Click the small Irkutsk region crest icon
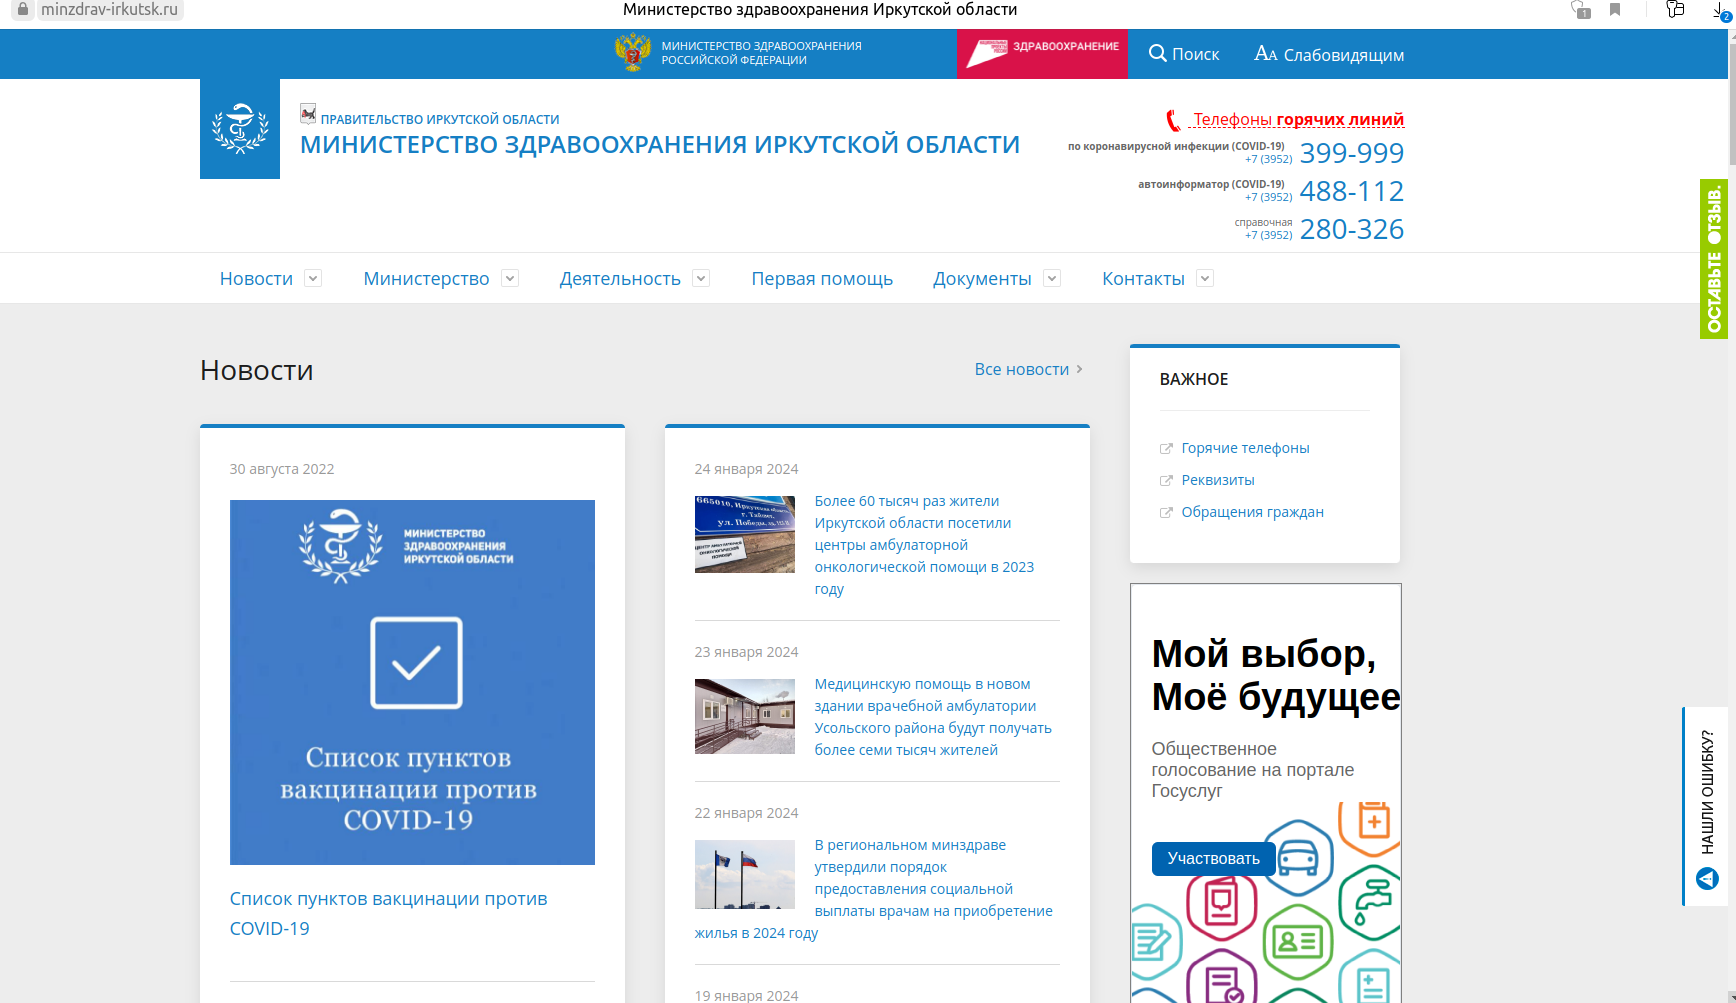 [308, 114]
